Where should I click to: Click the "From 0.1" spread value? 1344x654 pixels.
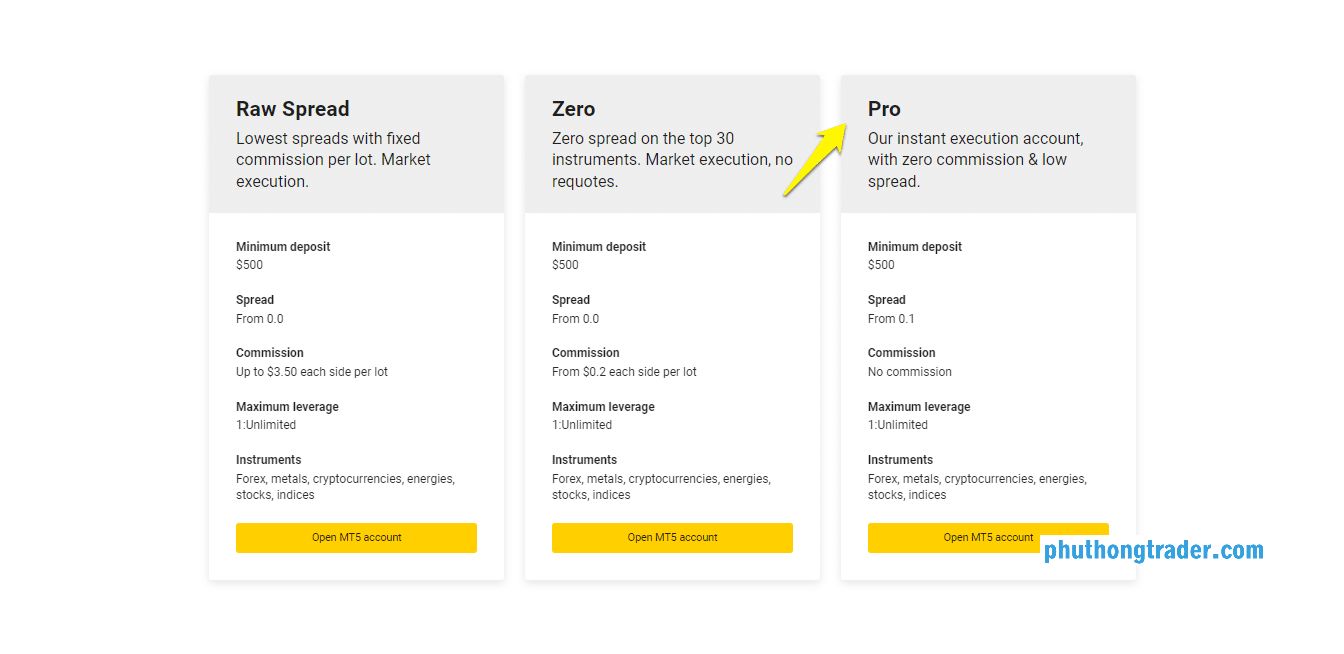point(891,319)
